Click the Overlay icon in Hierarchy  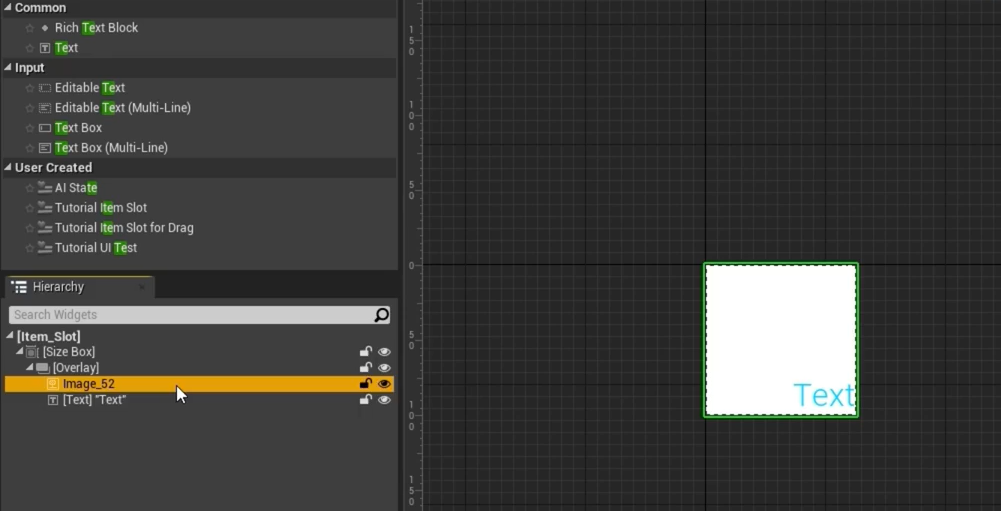pyautogui.click(x=42, y=368)
